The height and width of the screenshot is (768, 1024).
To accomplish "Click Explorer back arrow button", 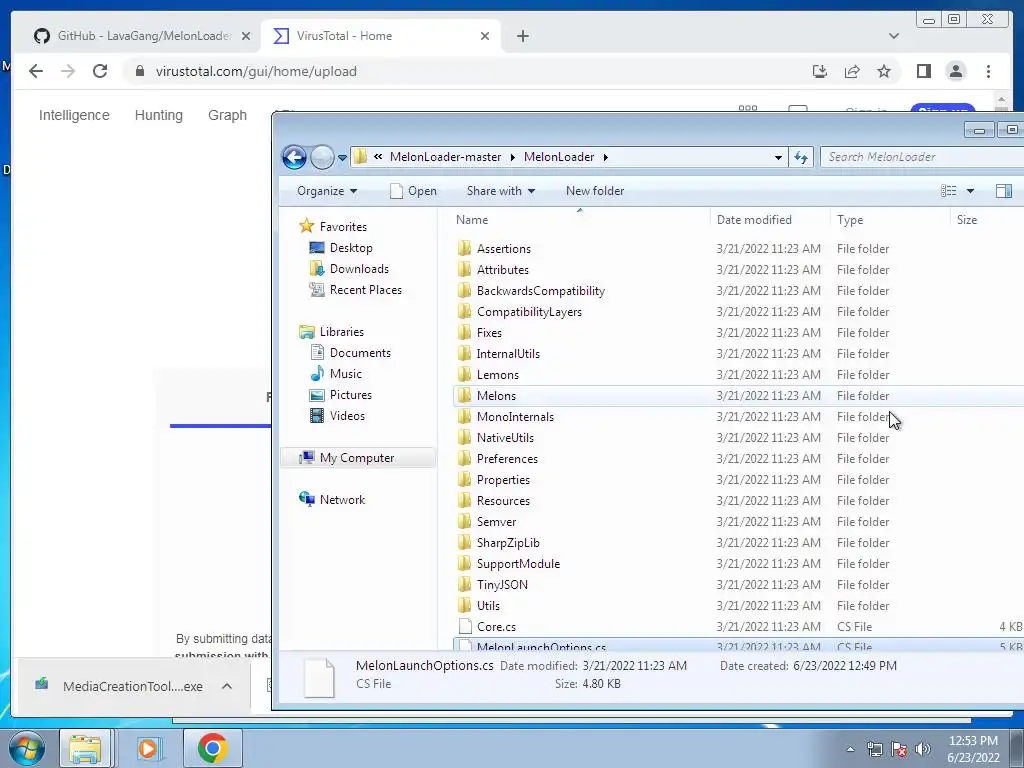I will click(x=295, y=157).
